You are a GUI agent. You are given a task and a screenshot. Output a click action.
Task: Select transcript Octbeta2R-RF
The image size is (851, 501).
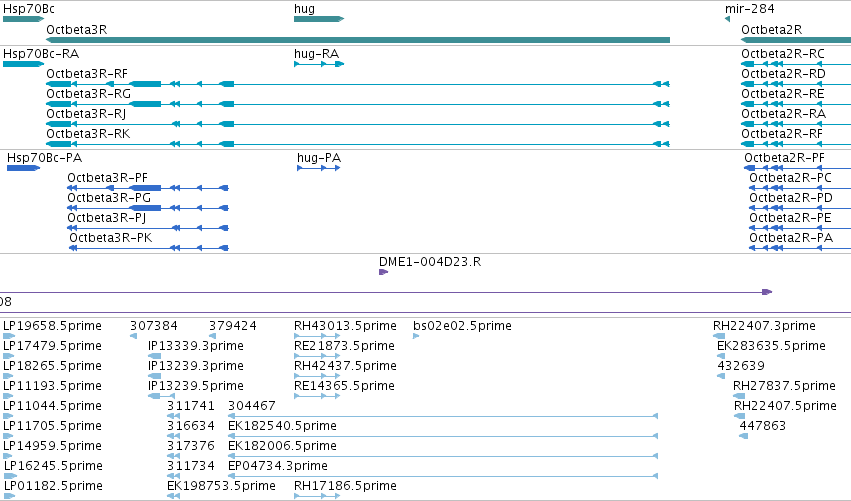782,134
